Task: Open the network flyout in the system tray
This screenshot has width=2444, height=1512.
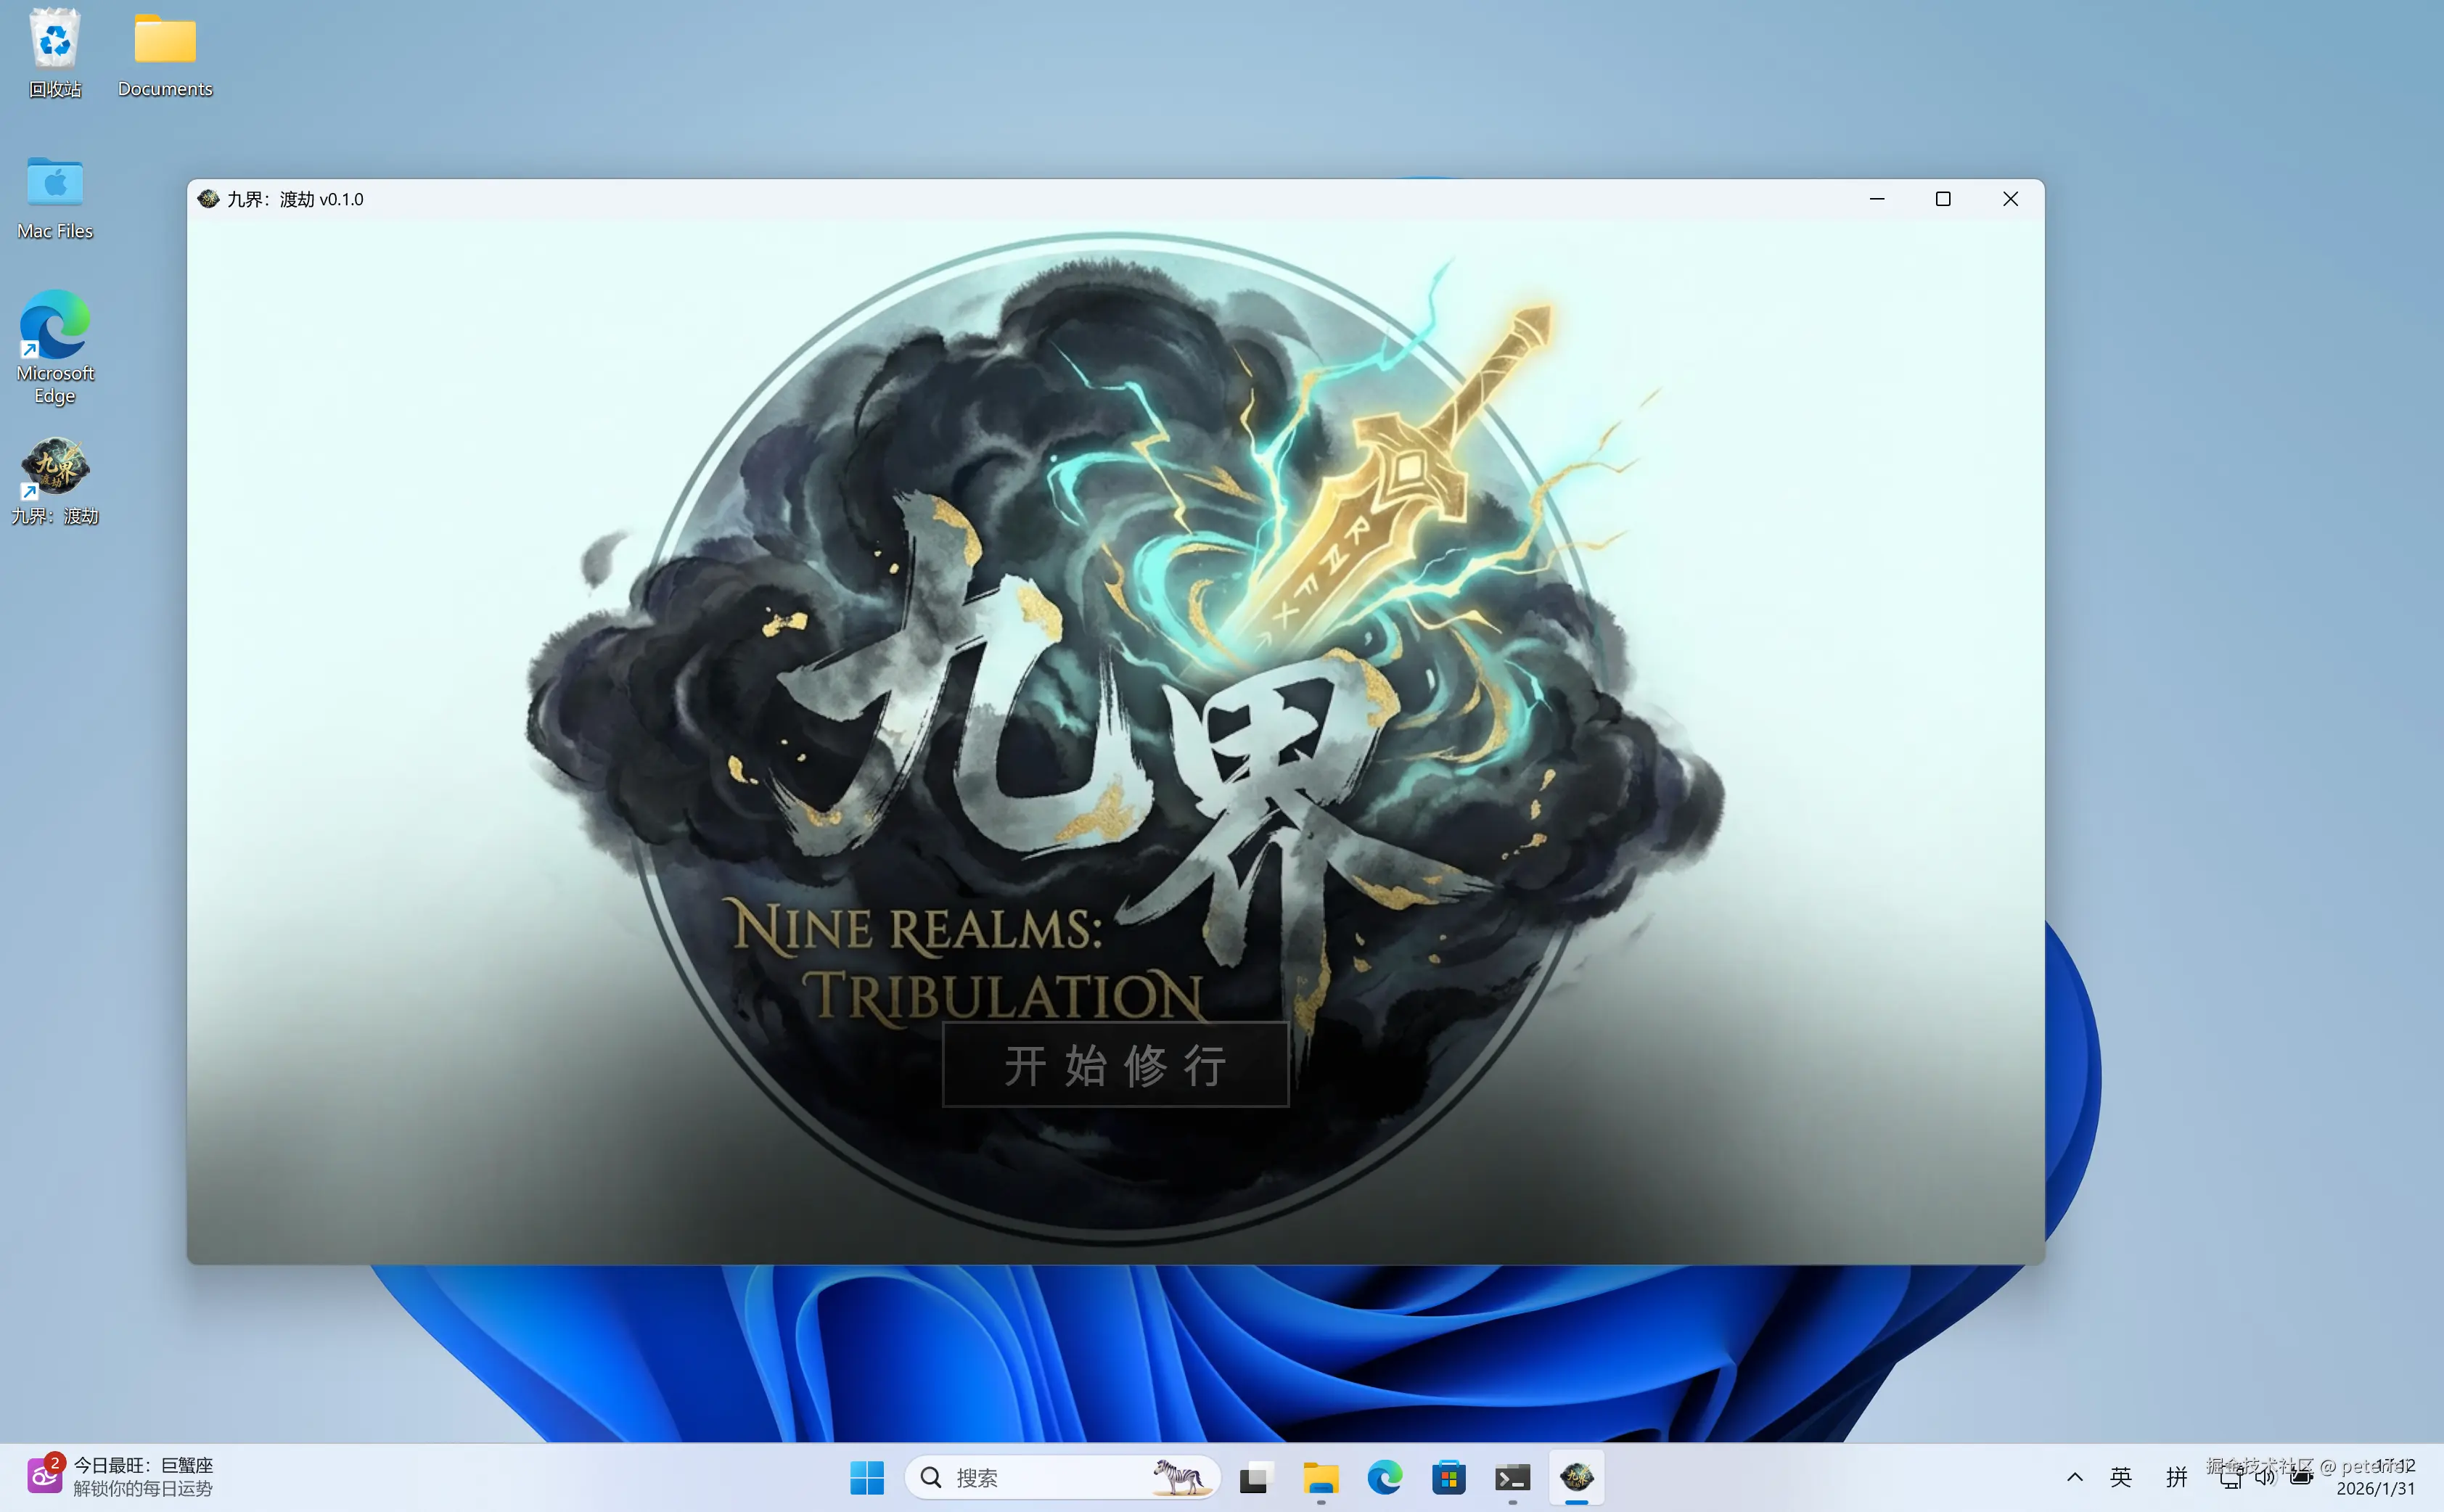Action: (2232, 1477)
